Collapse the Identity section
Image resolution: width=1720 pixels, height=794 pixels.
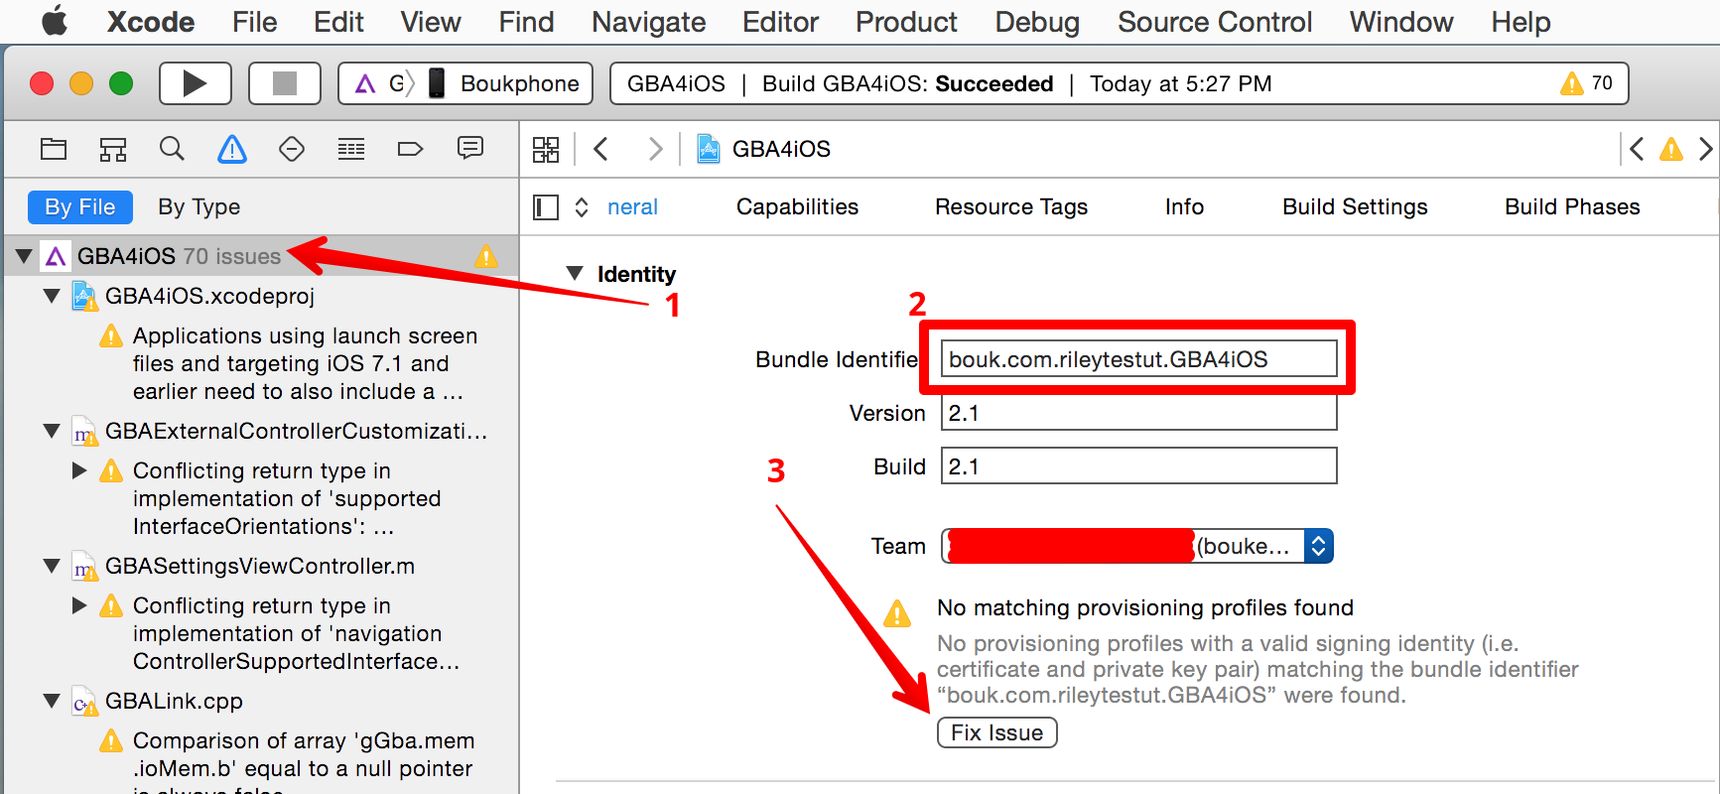click(574, 273)
